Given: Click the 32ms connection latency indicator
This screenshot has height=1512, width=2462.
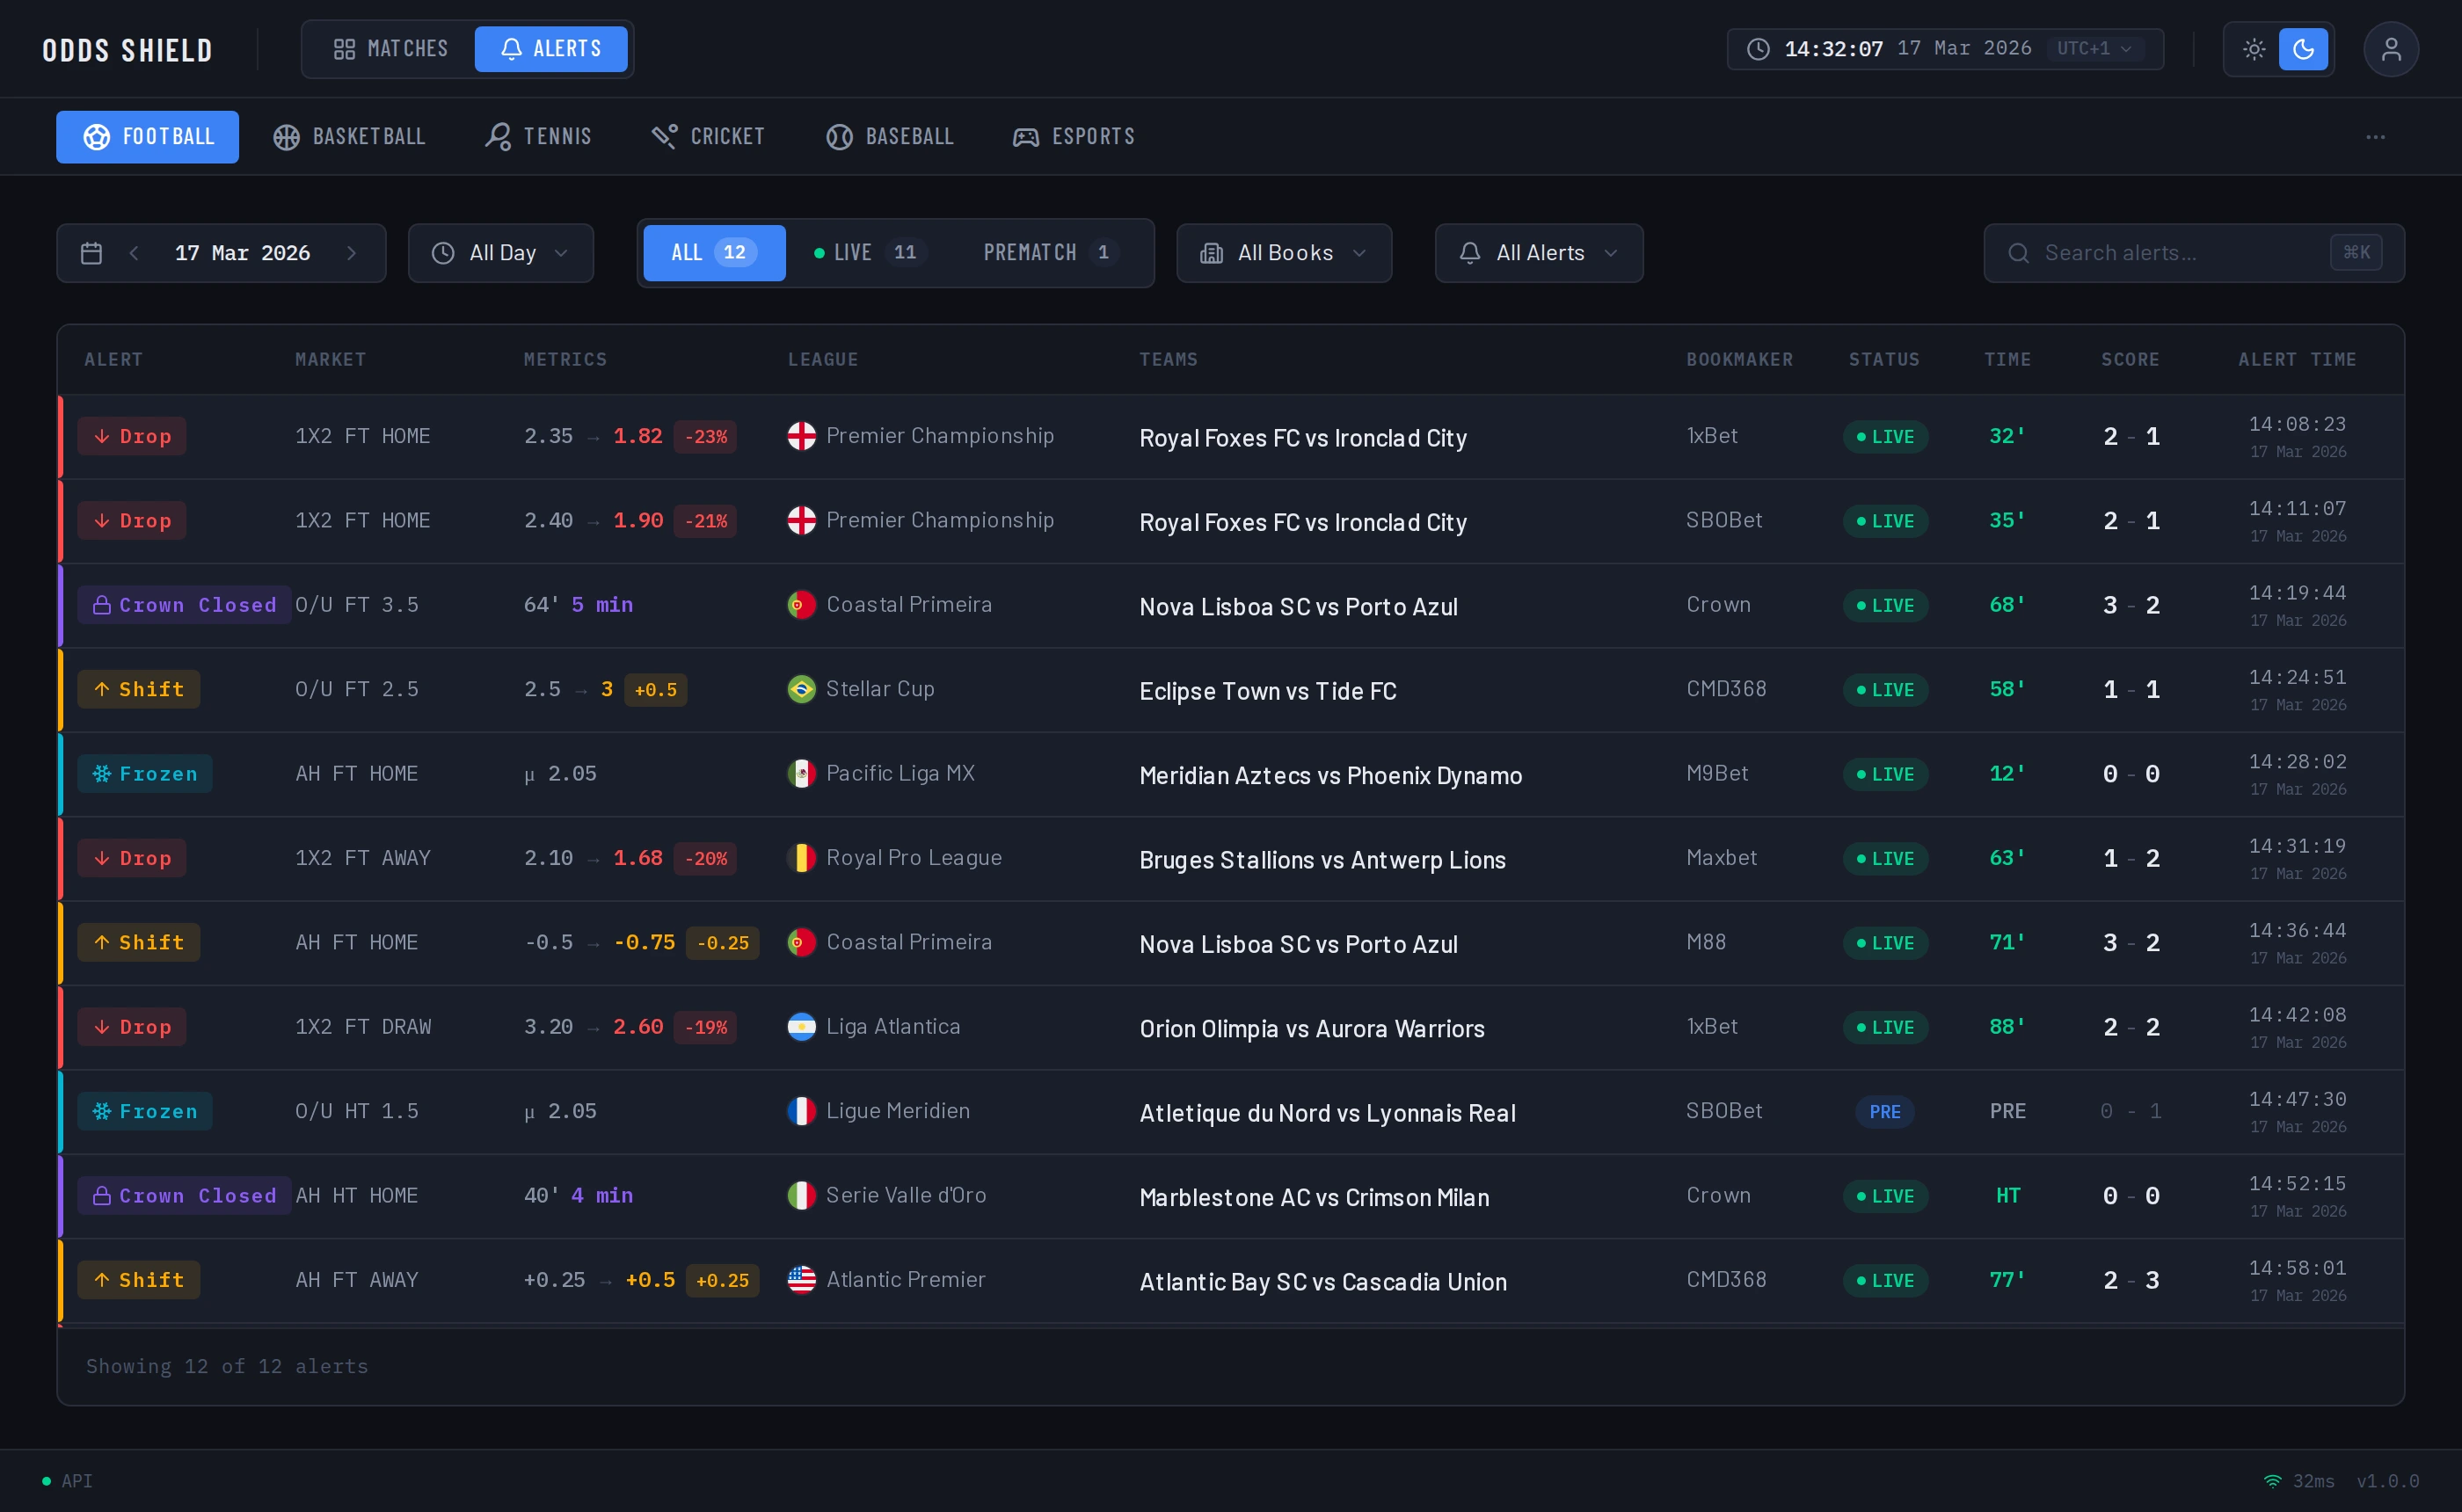Looking at the screenshot, I should coord(2299,1481).
